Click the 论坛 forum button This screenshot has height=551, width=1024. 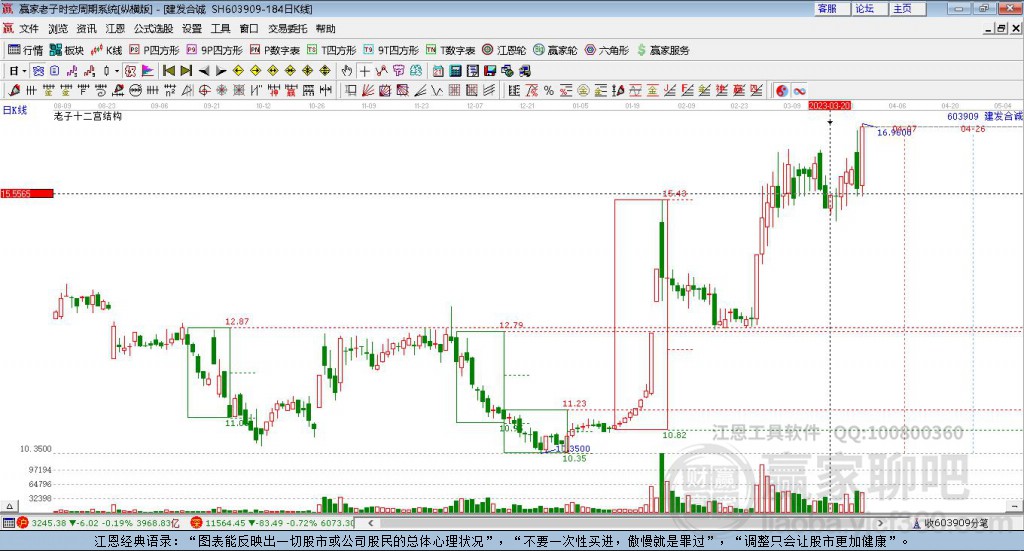coord(865,8)
